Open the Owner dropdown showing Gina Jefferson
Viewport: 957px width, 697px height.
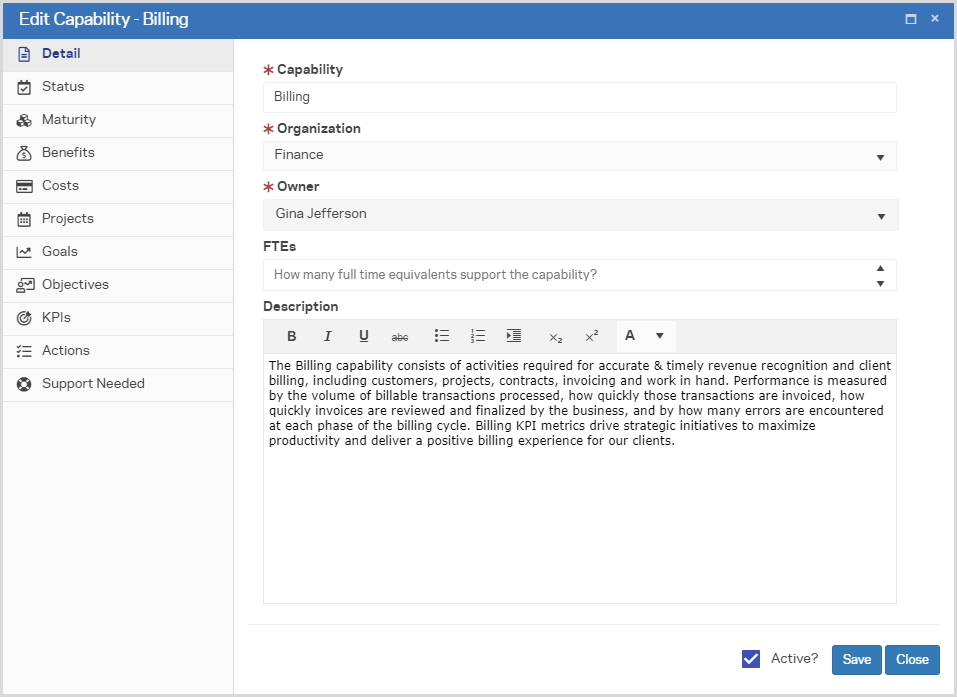pyautogui.click(x=880, y=215)
